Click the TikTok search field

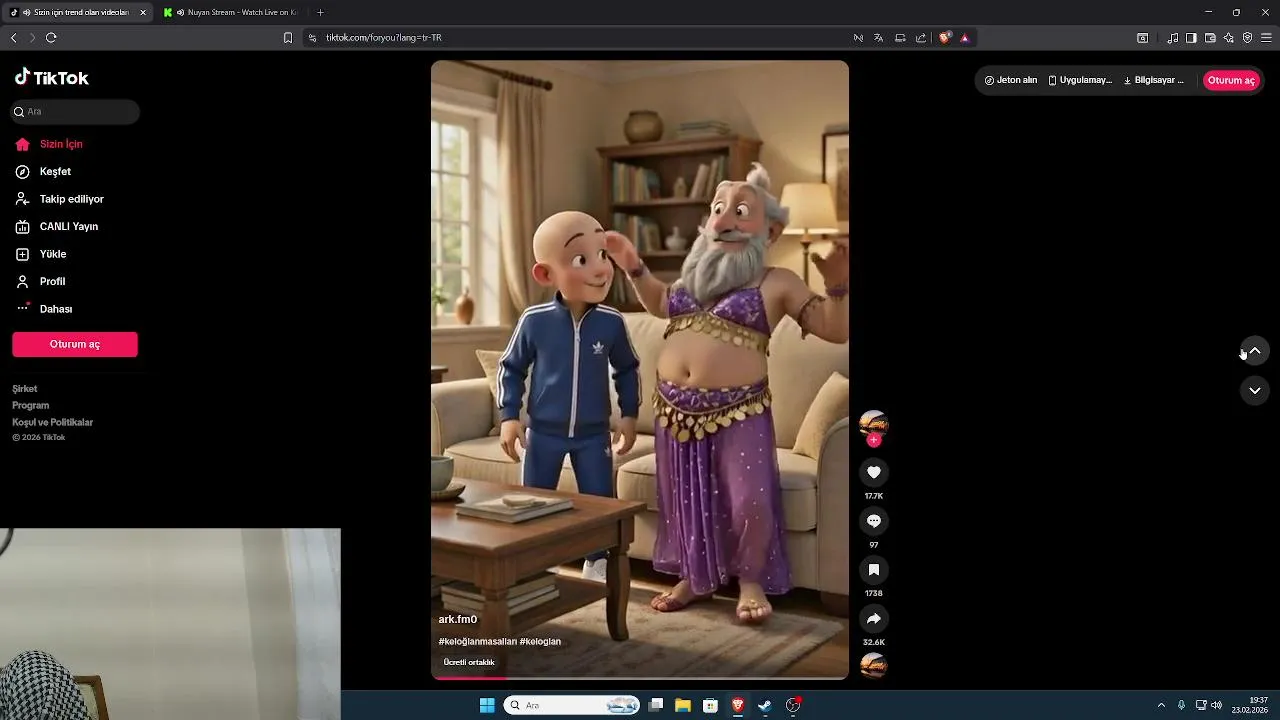(75, 112)
